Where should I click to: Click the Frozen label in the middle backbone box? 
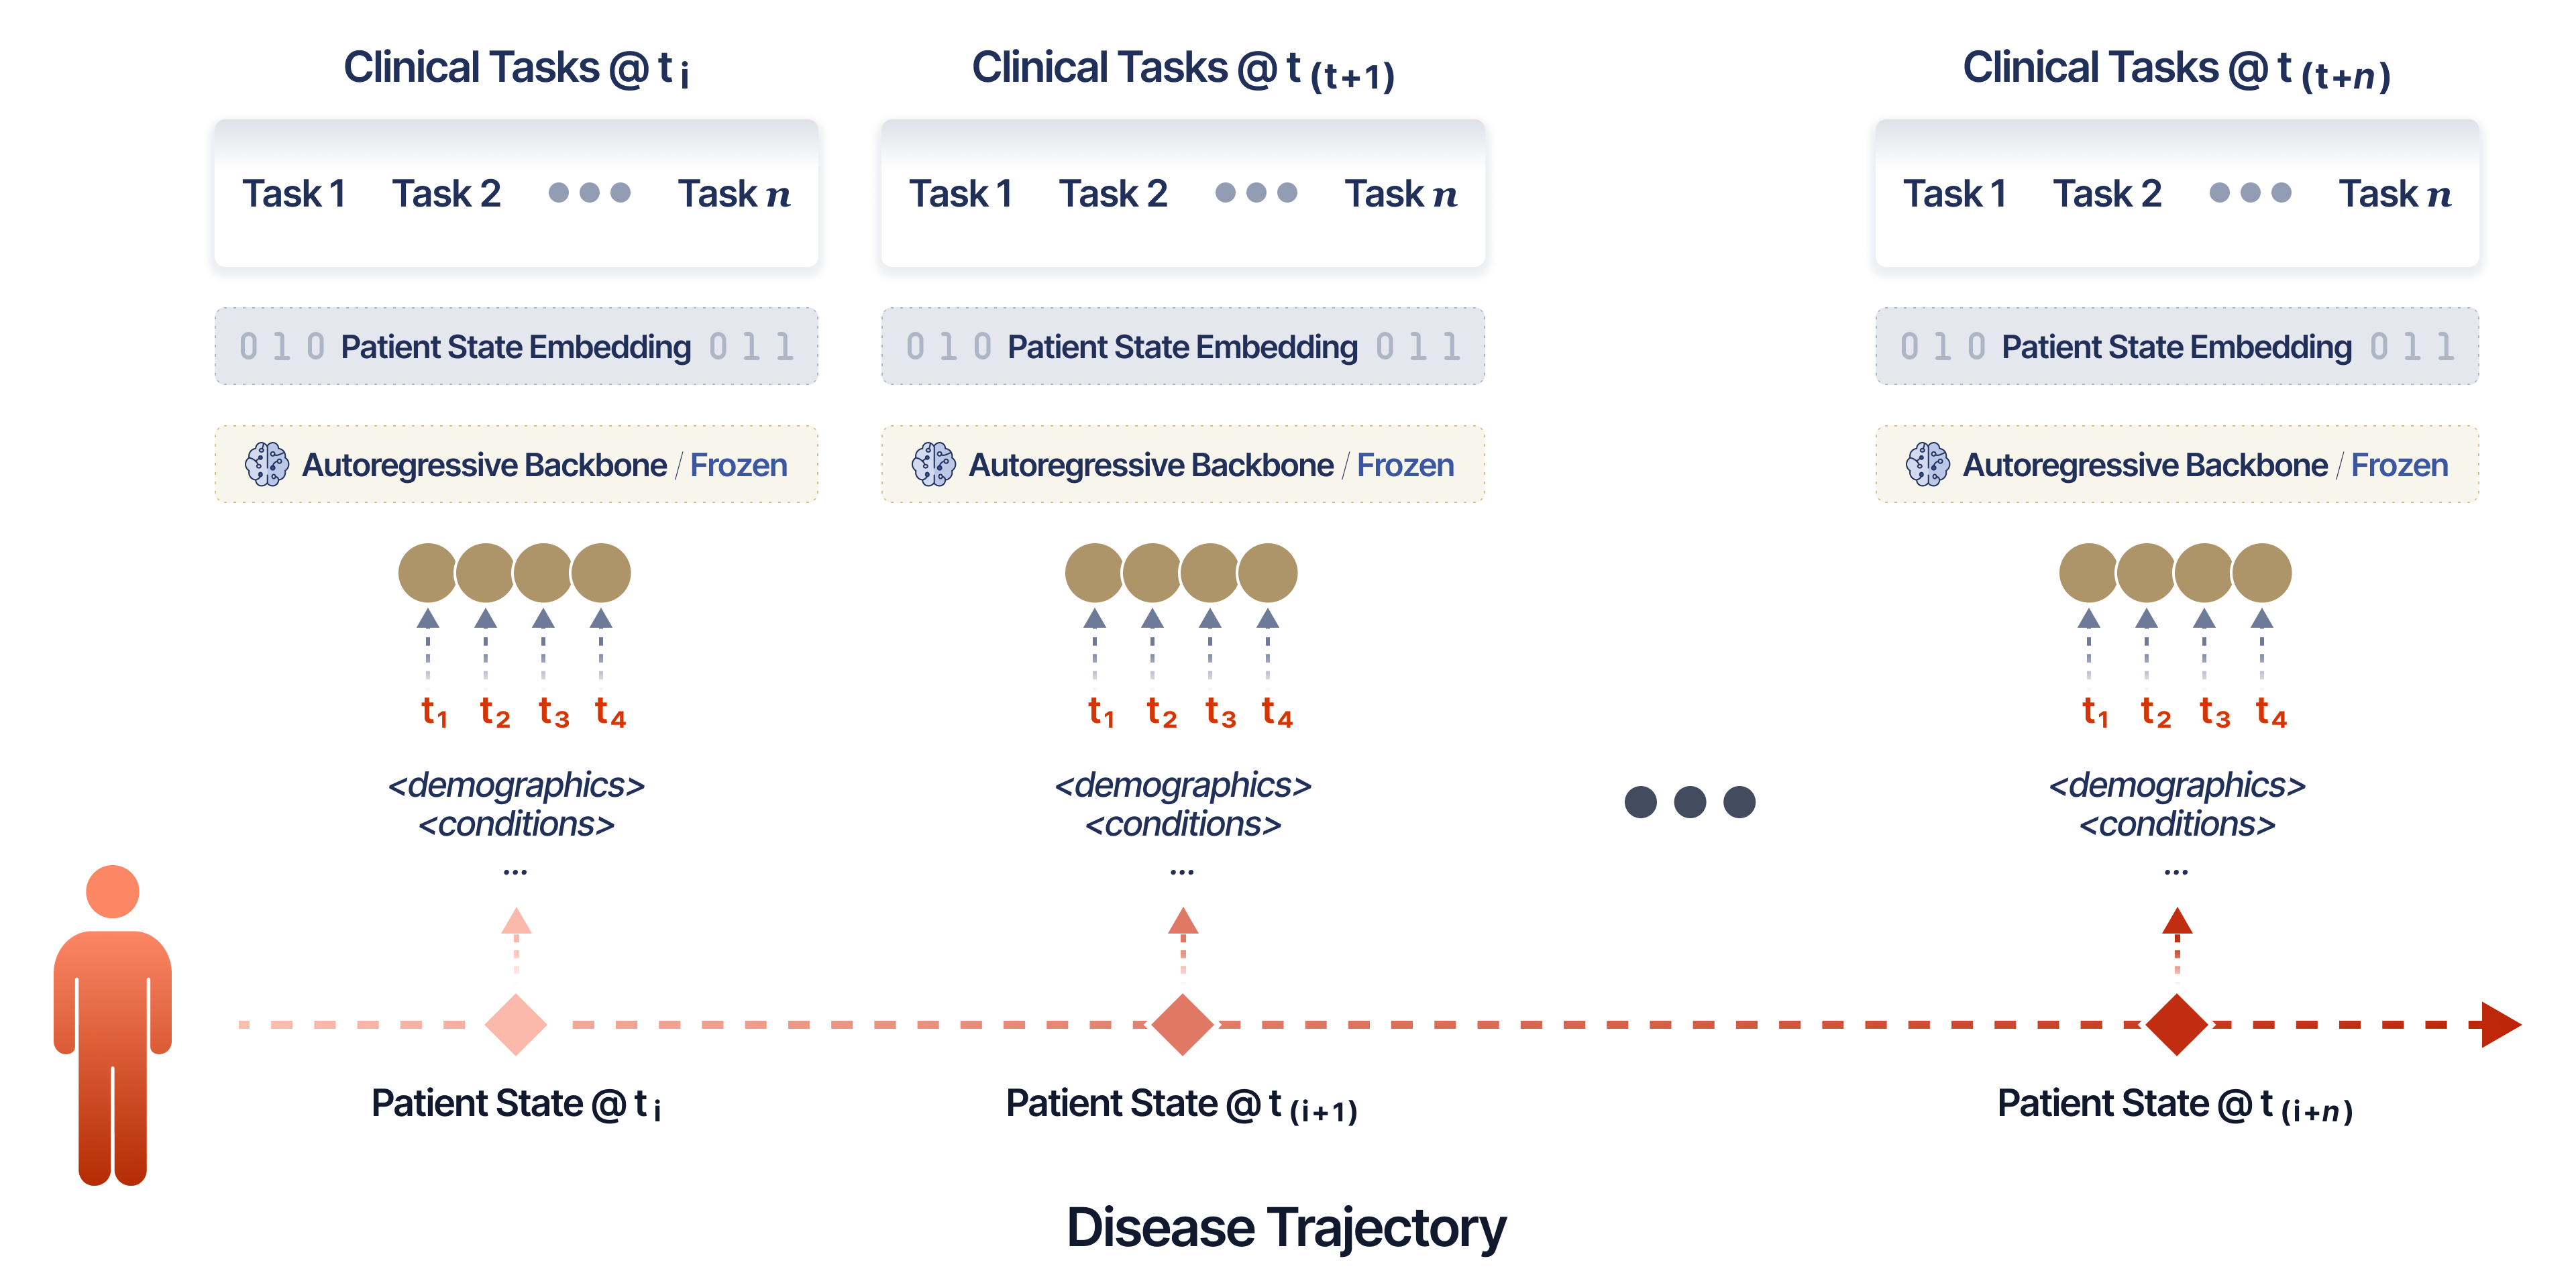pos(1405,465)
